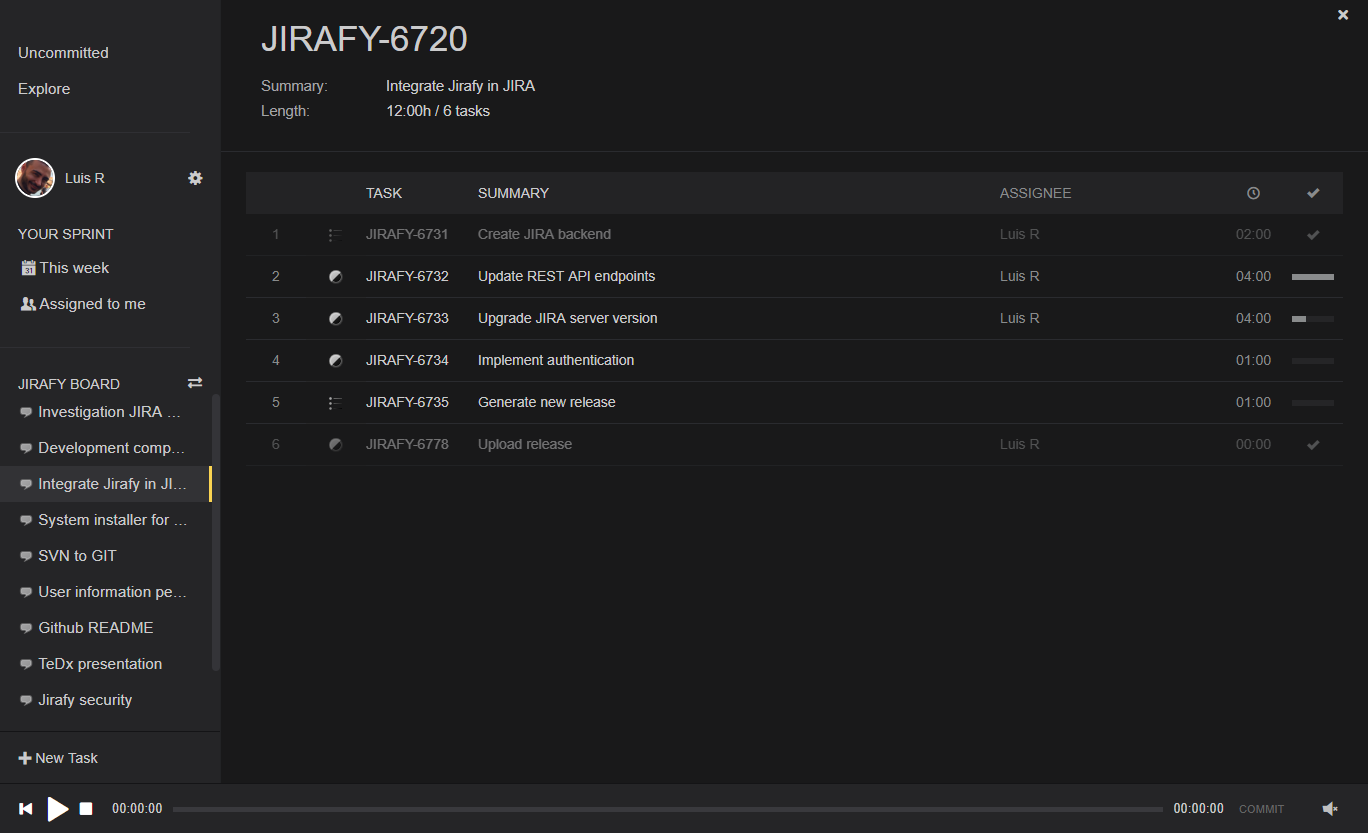Create a New Task
The image size is (1368, 833).
[58, 758]
